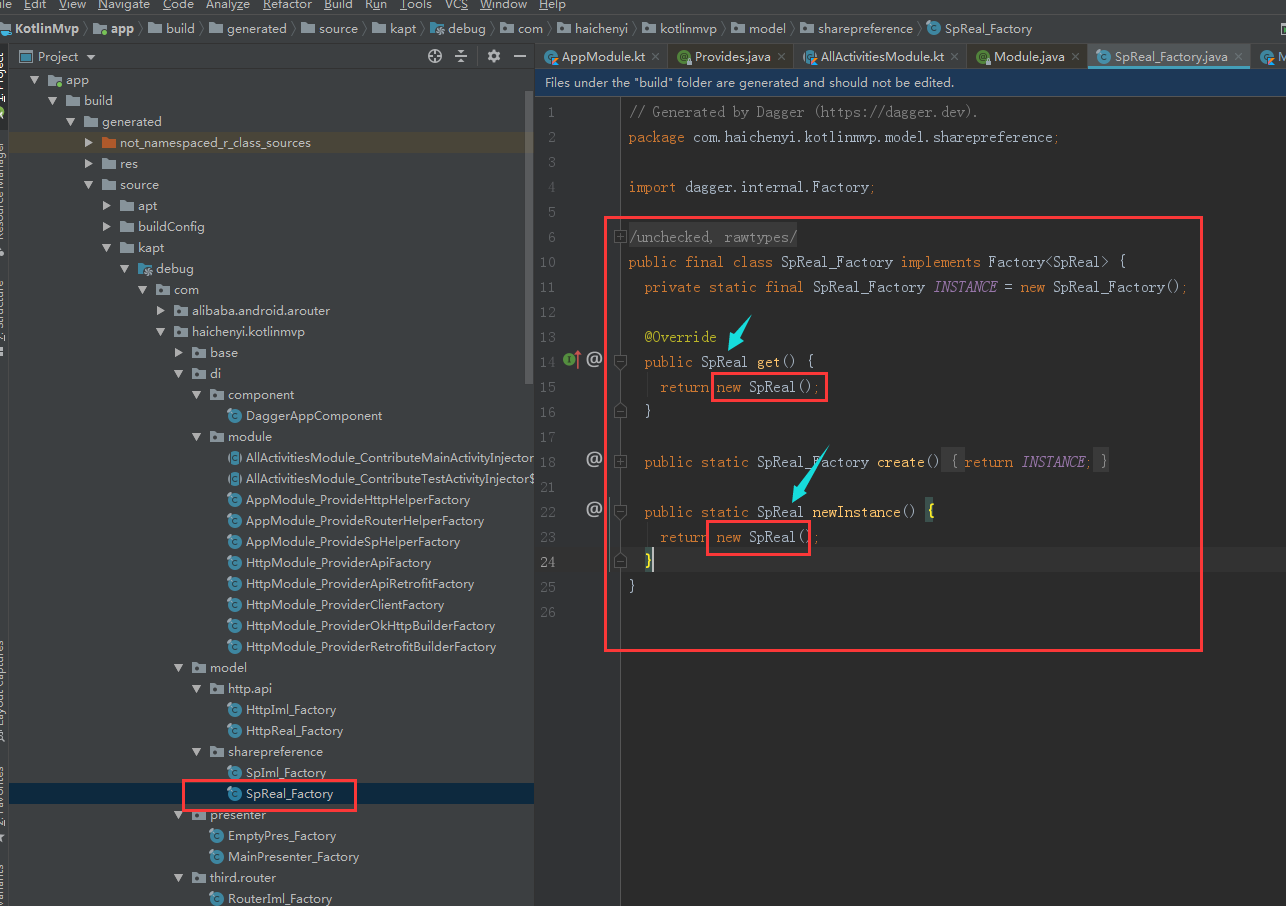Select RouterIml_Factory in the tree

click(x=280, y=899)
